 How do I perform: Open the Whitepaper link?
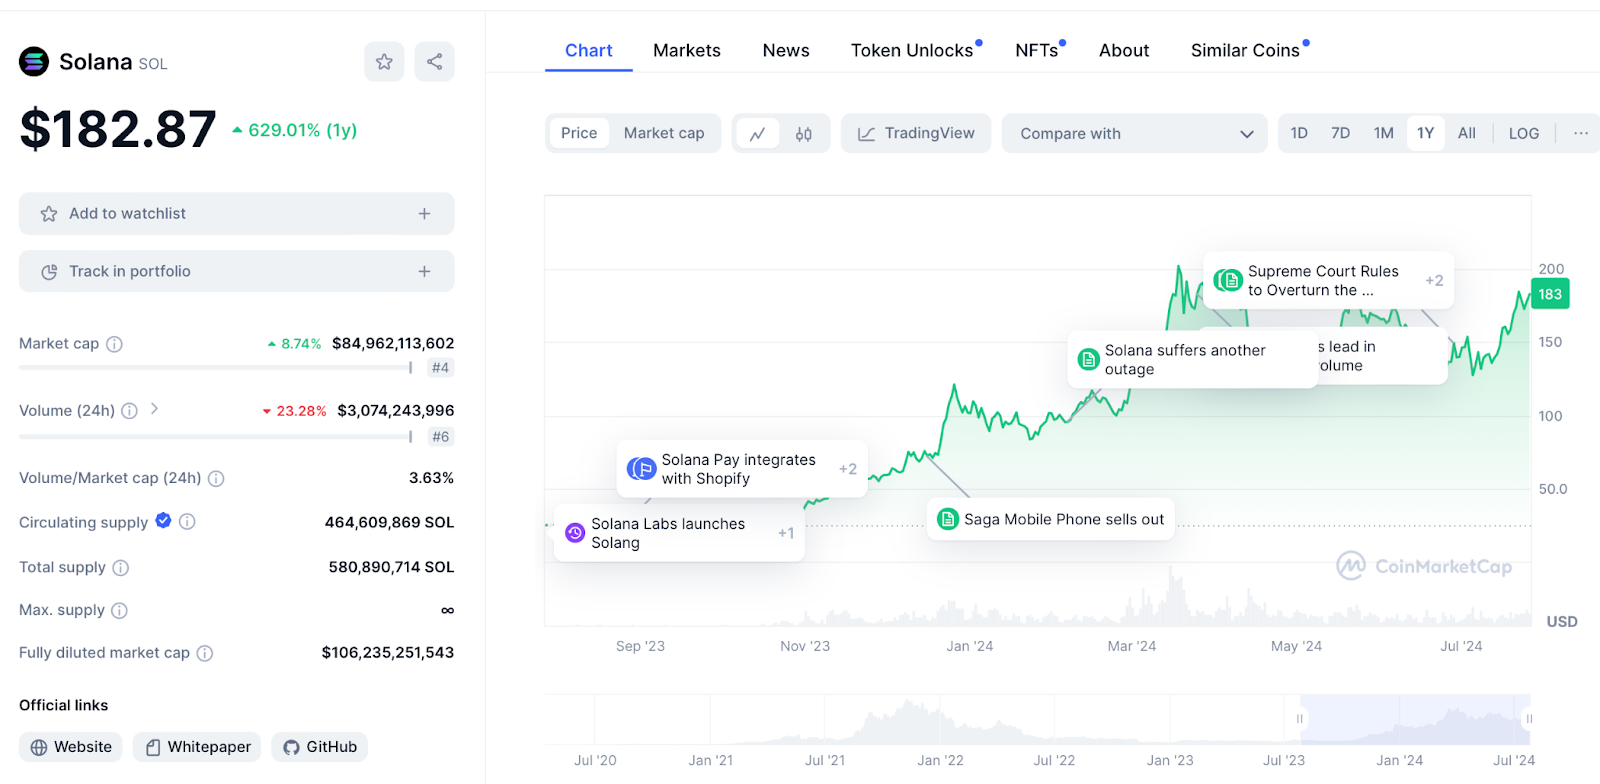point(197,747)
